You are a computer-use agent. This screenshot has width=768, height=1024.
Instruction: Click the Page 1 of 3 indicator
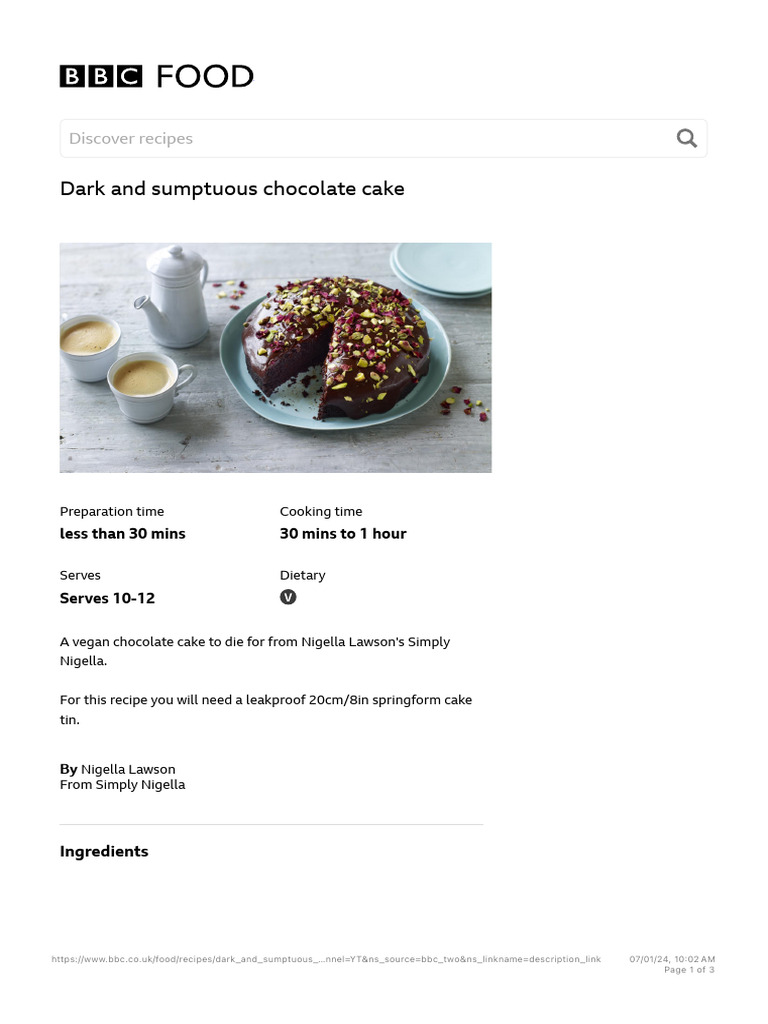click(689, 970)
